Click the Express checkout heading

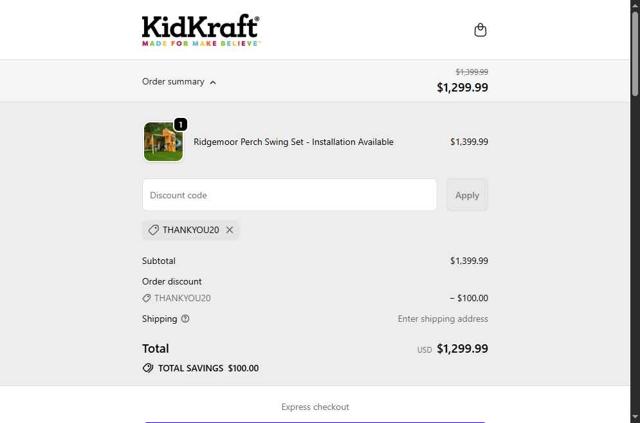click(315, 407)
